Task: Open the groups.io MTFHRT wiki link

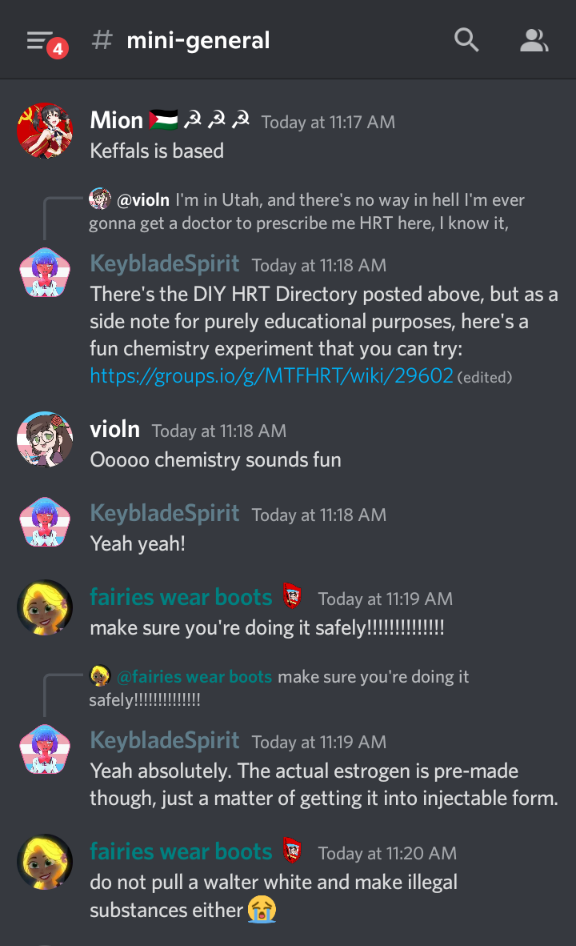Action: click(x=271, y=376)
